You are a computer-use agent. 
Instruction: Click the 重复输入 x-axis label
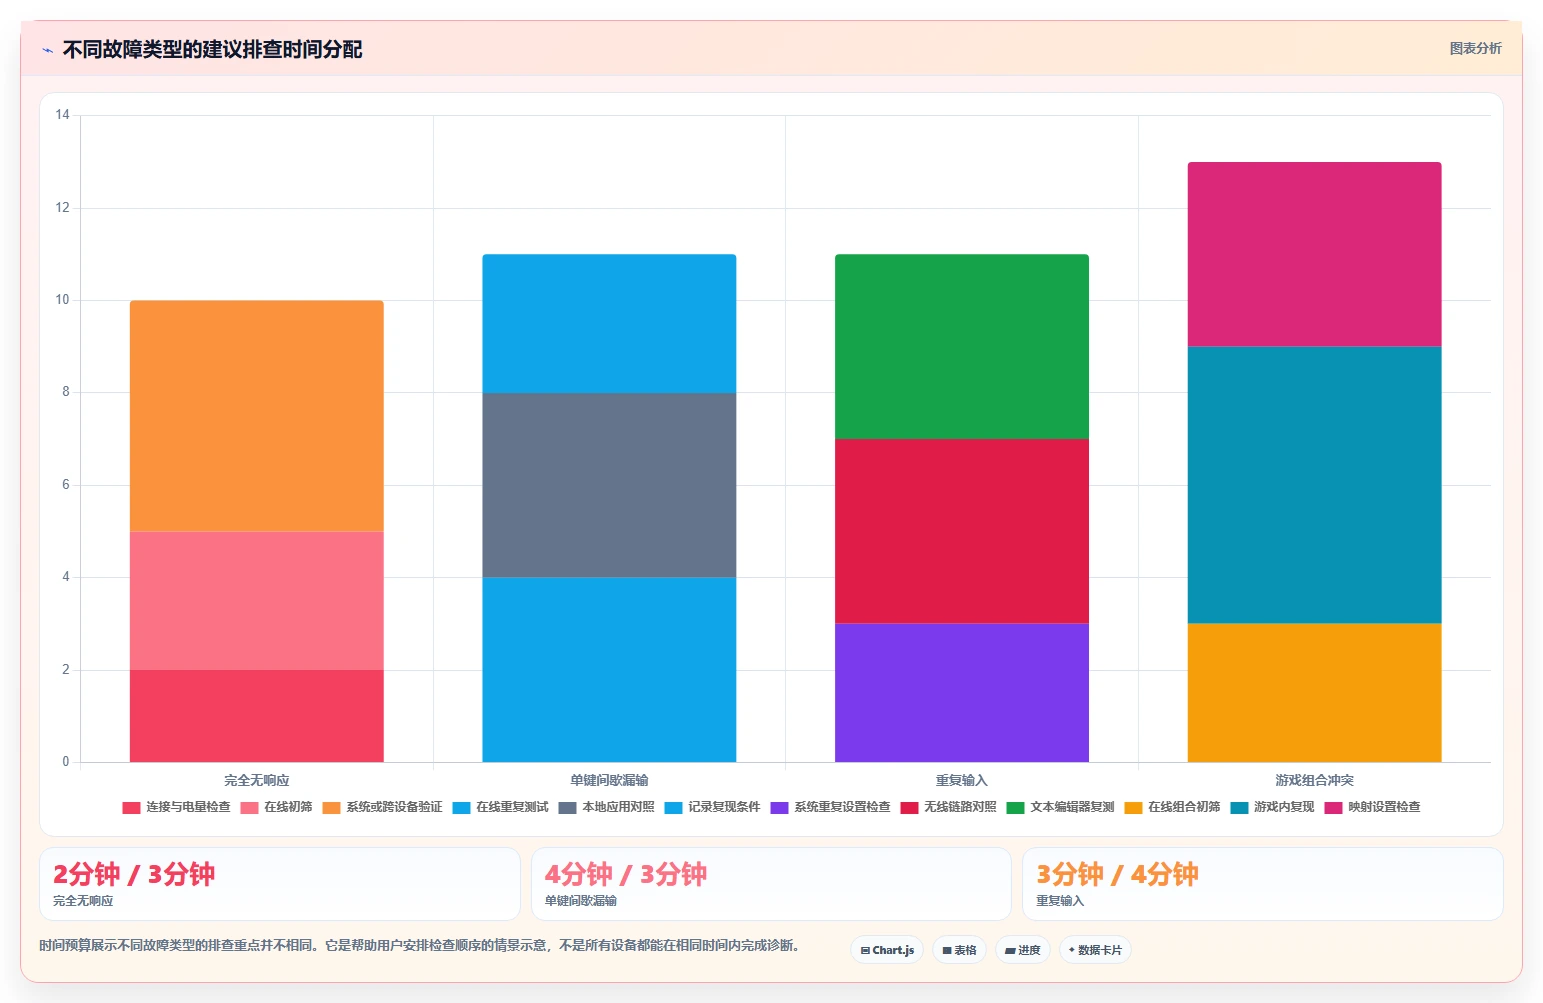point(962,780)
